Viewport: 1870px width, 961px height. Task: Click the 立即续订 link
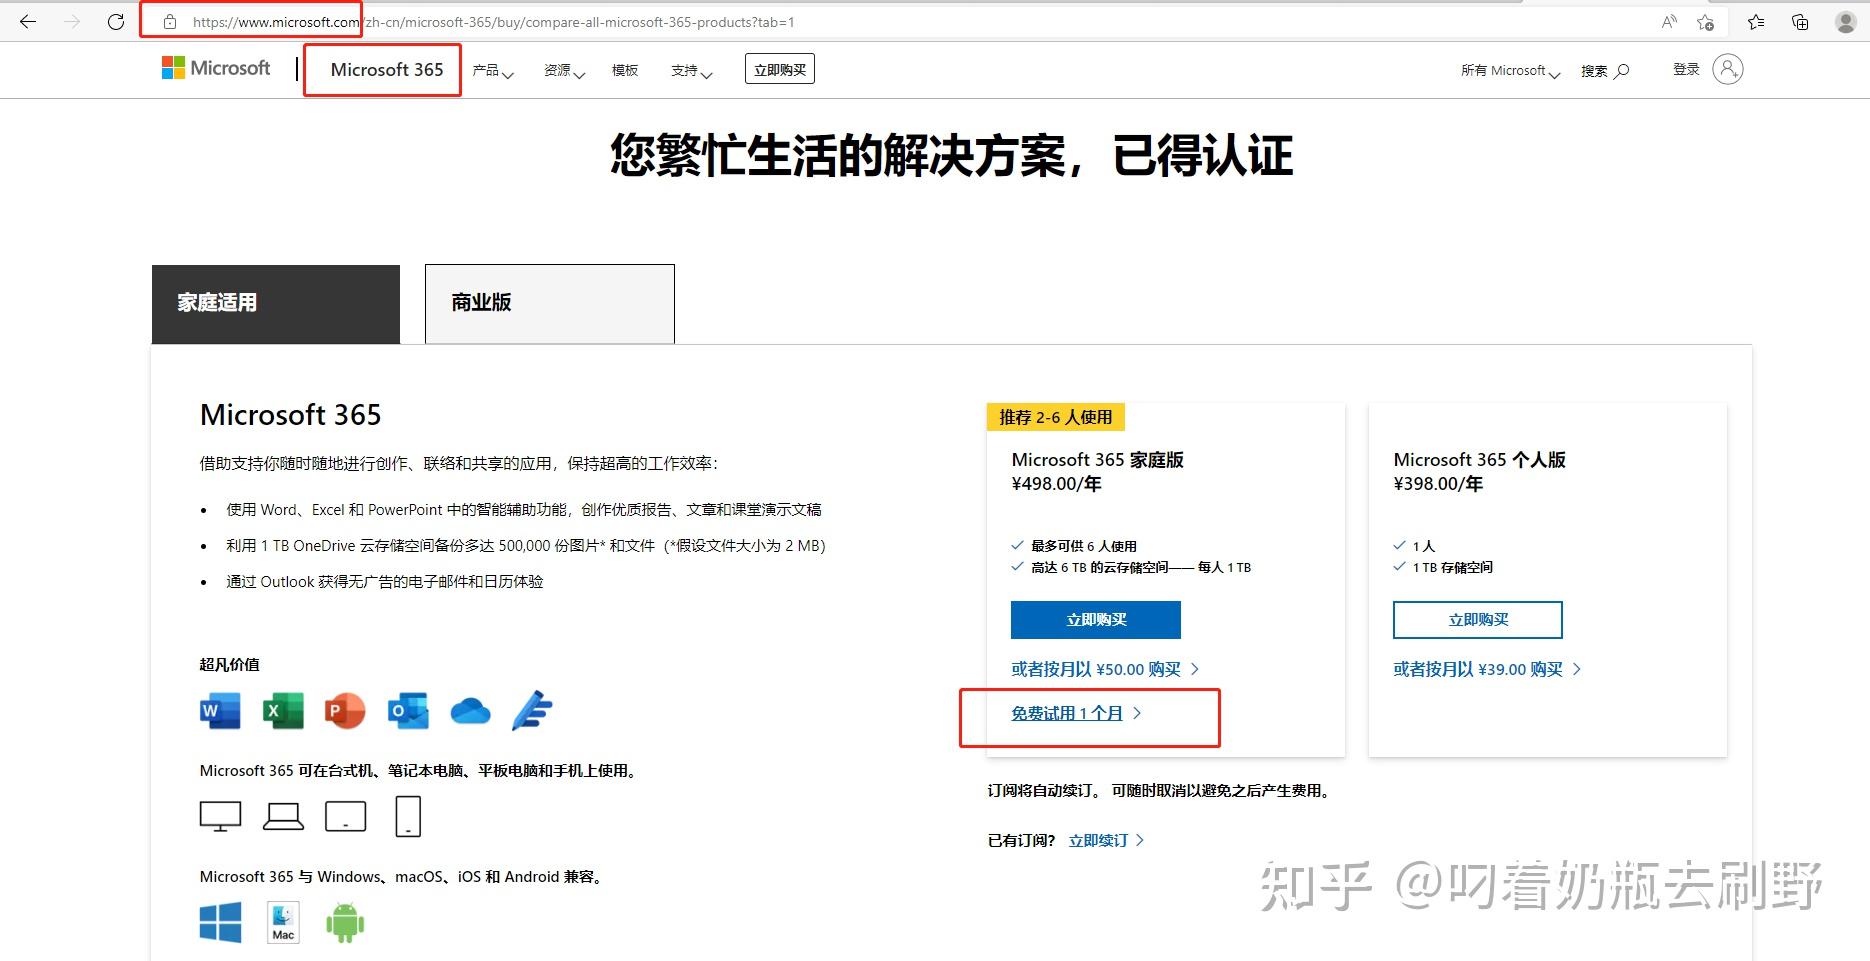point(1106,840)
